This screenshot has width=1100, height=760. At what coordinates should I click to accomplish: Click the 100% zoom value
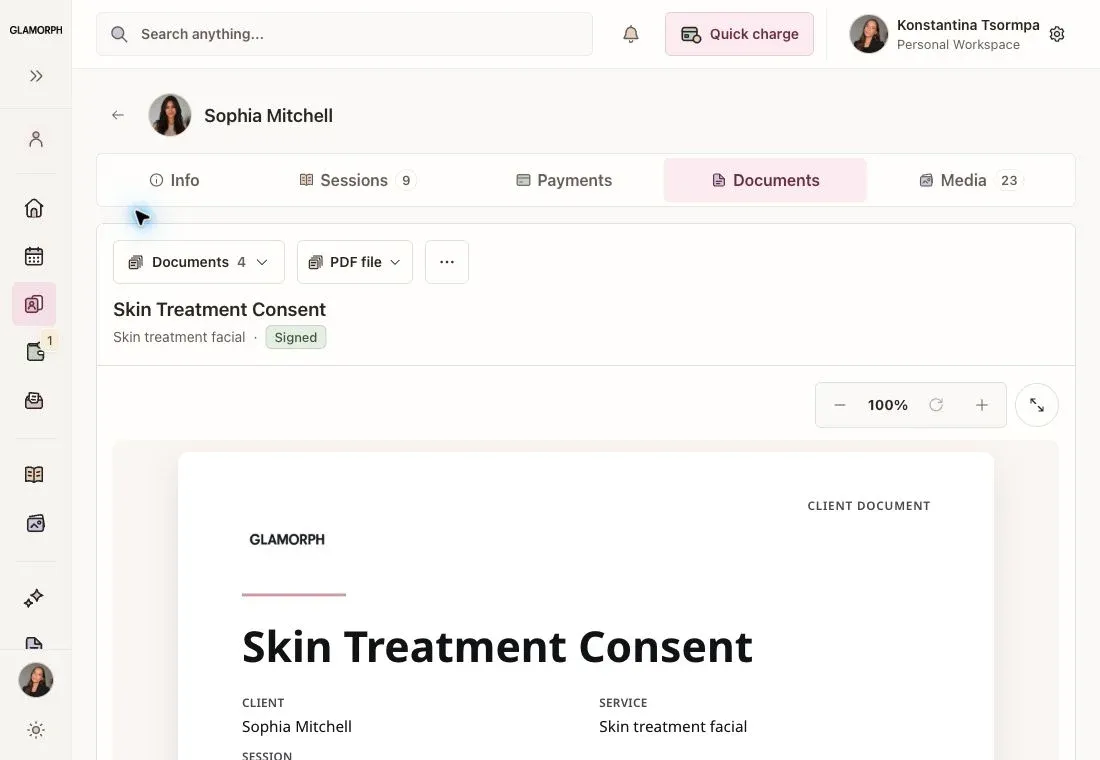887,405
